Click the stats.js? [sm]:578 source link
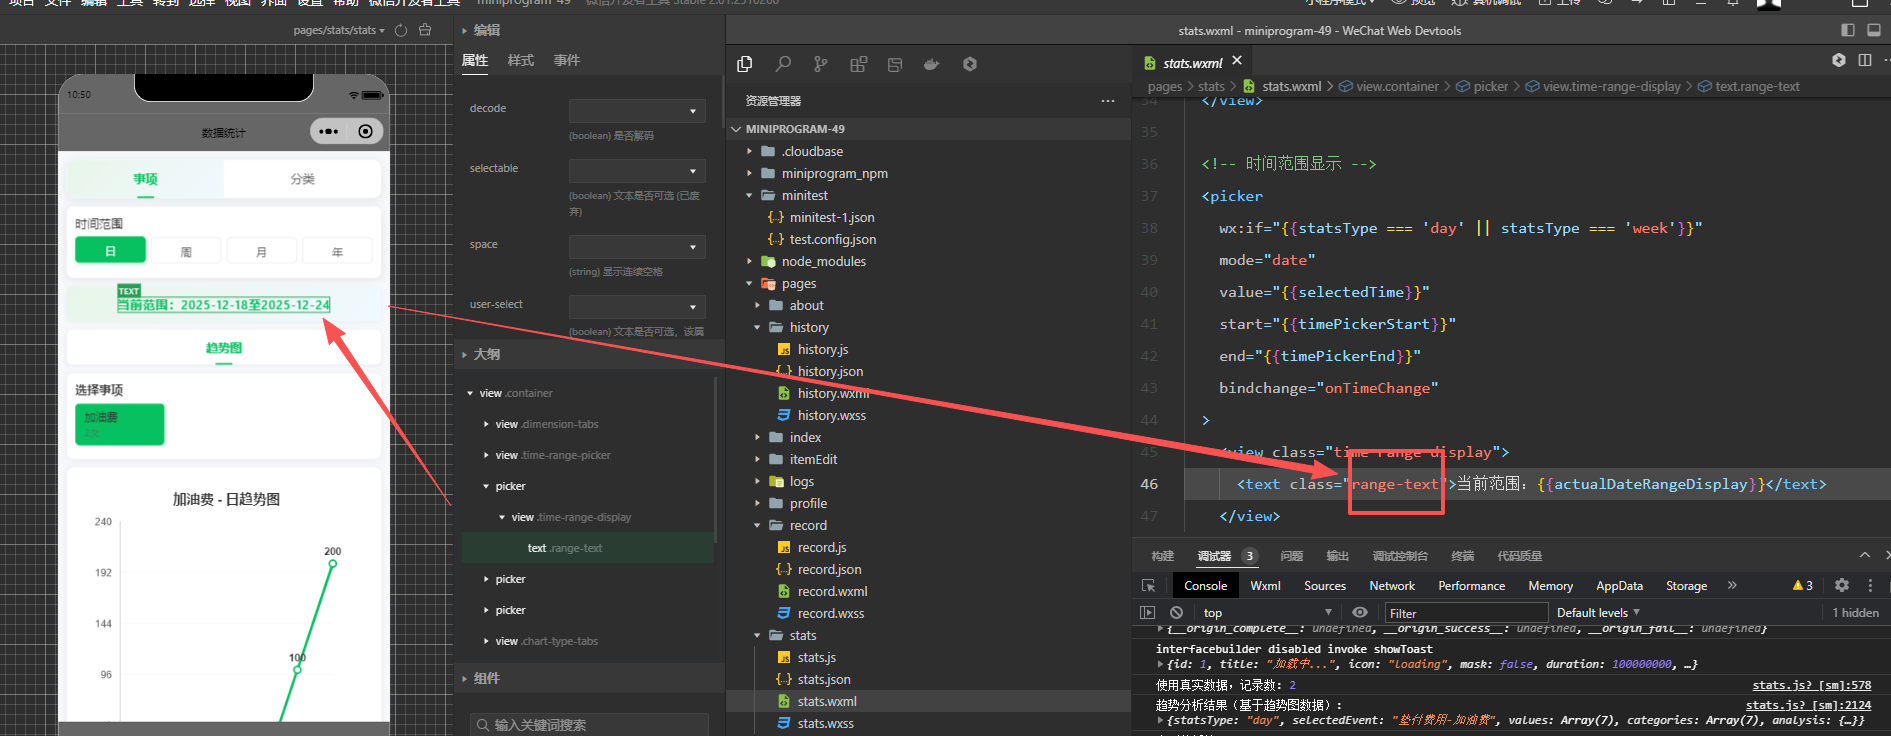Image resolution: width=1891 pixels, height=736 pixels. point(1811,685)
